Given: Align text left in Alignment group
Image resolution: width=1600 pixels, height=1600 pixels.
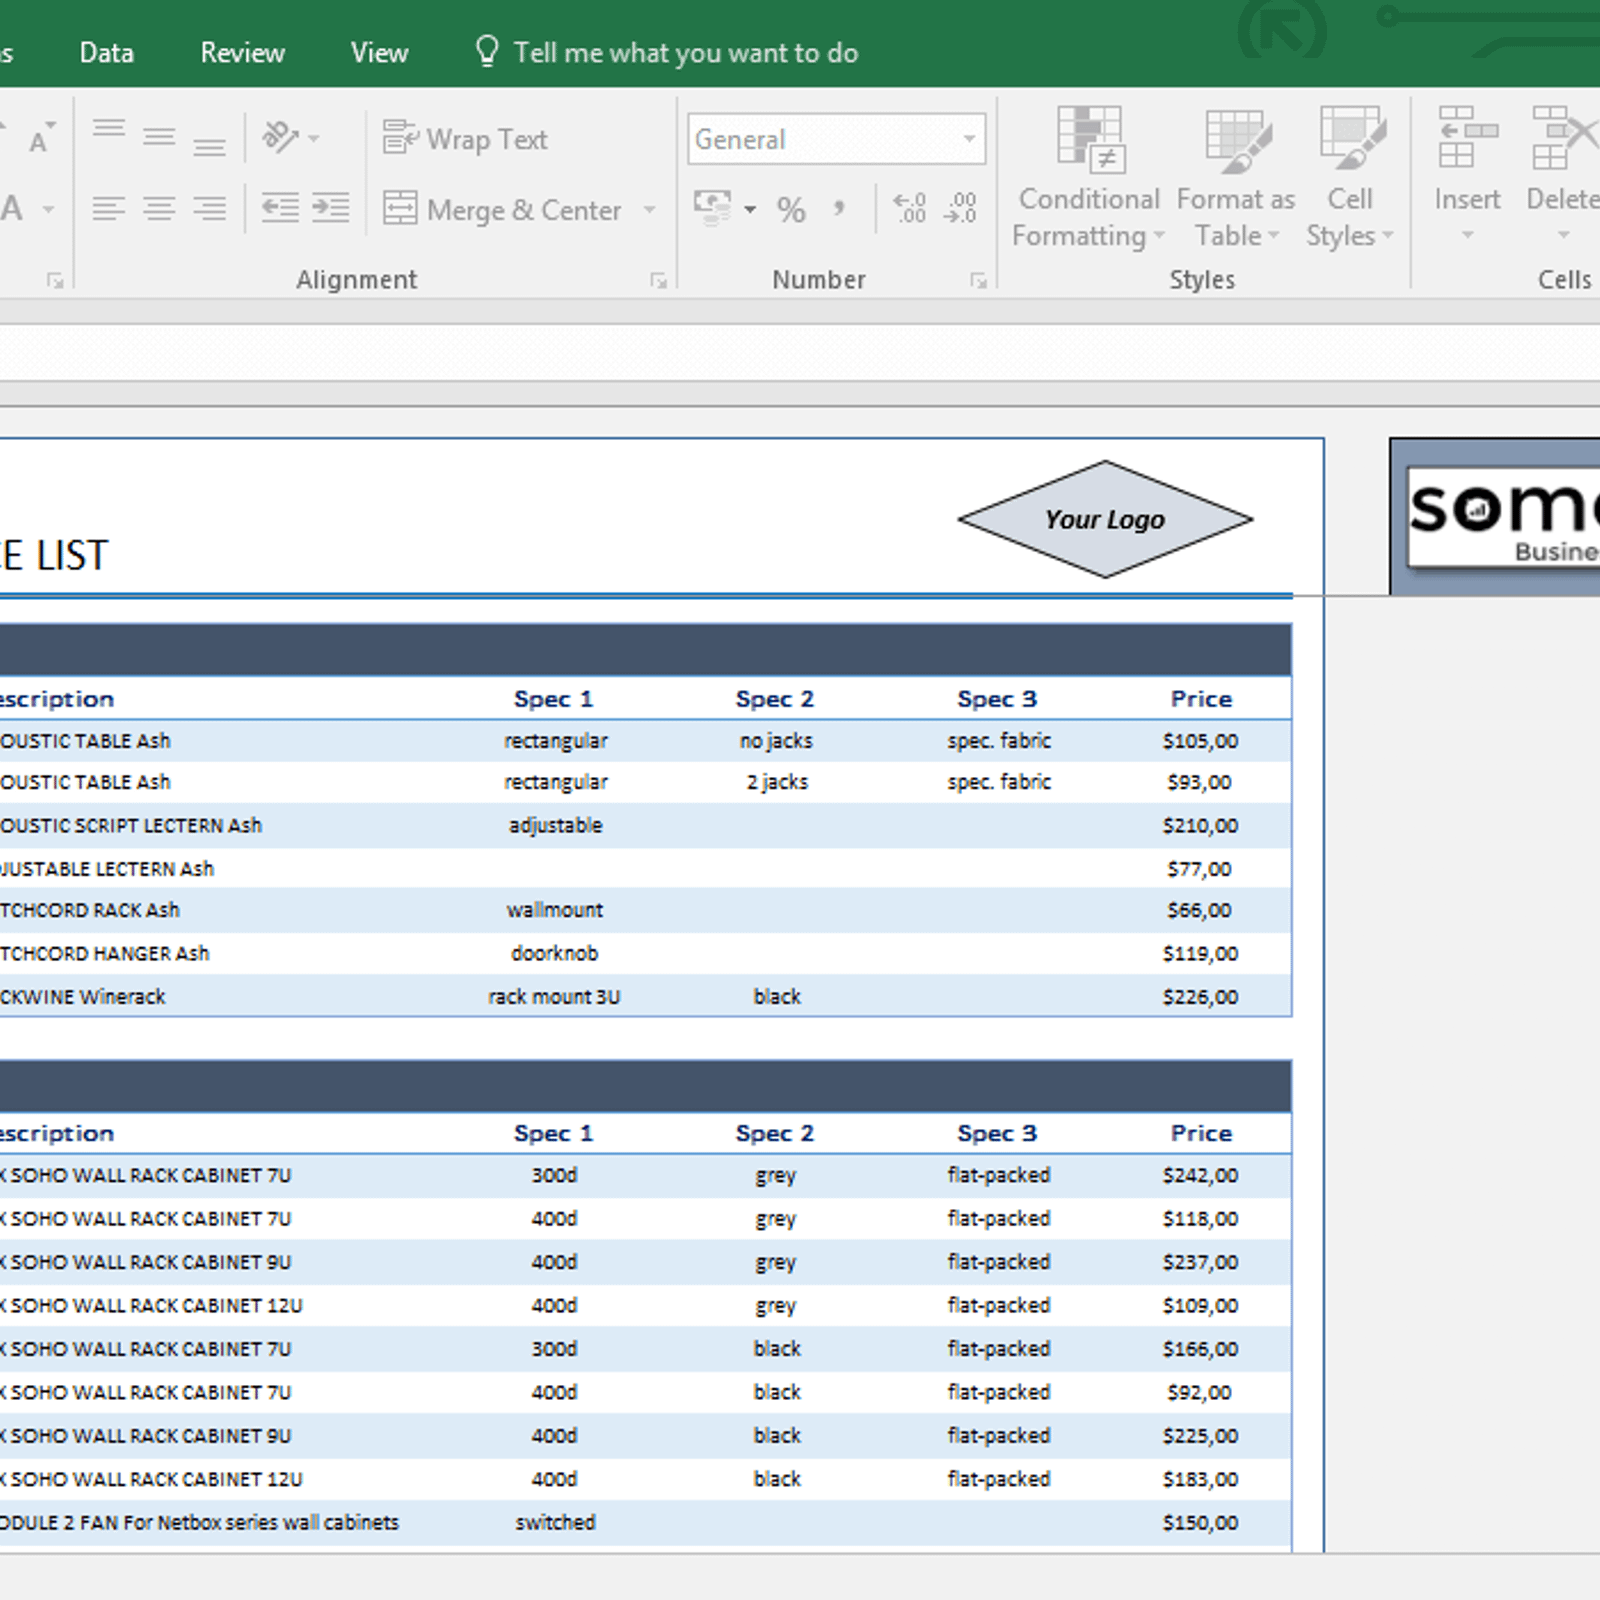Looking at the screenshot, I should [109, 208].
